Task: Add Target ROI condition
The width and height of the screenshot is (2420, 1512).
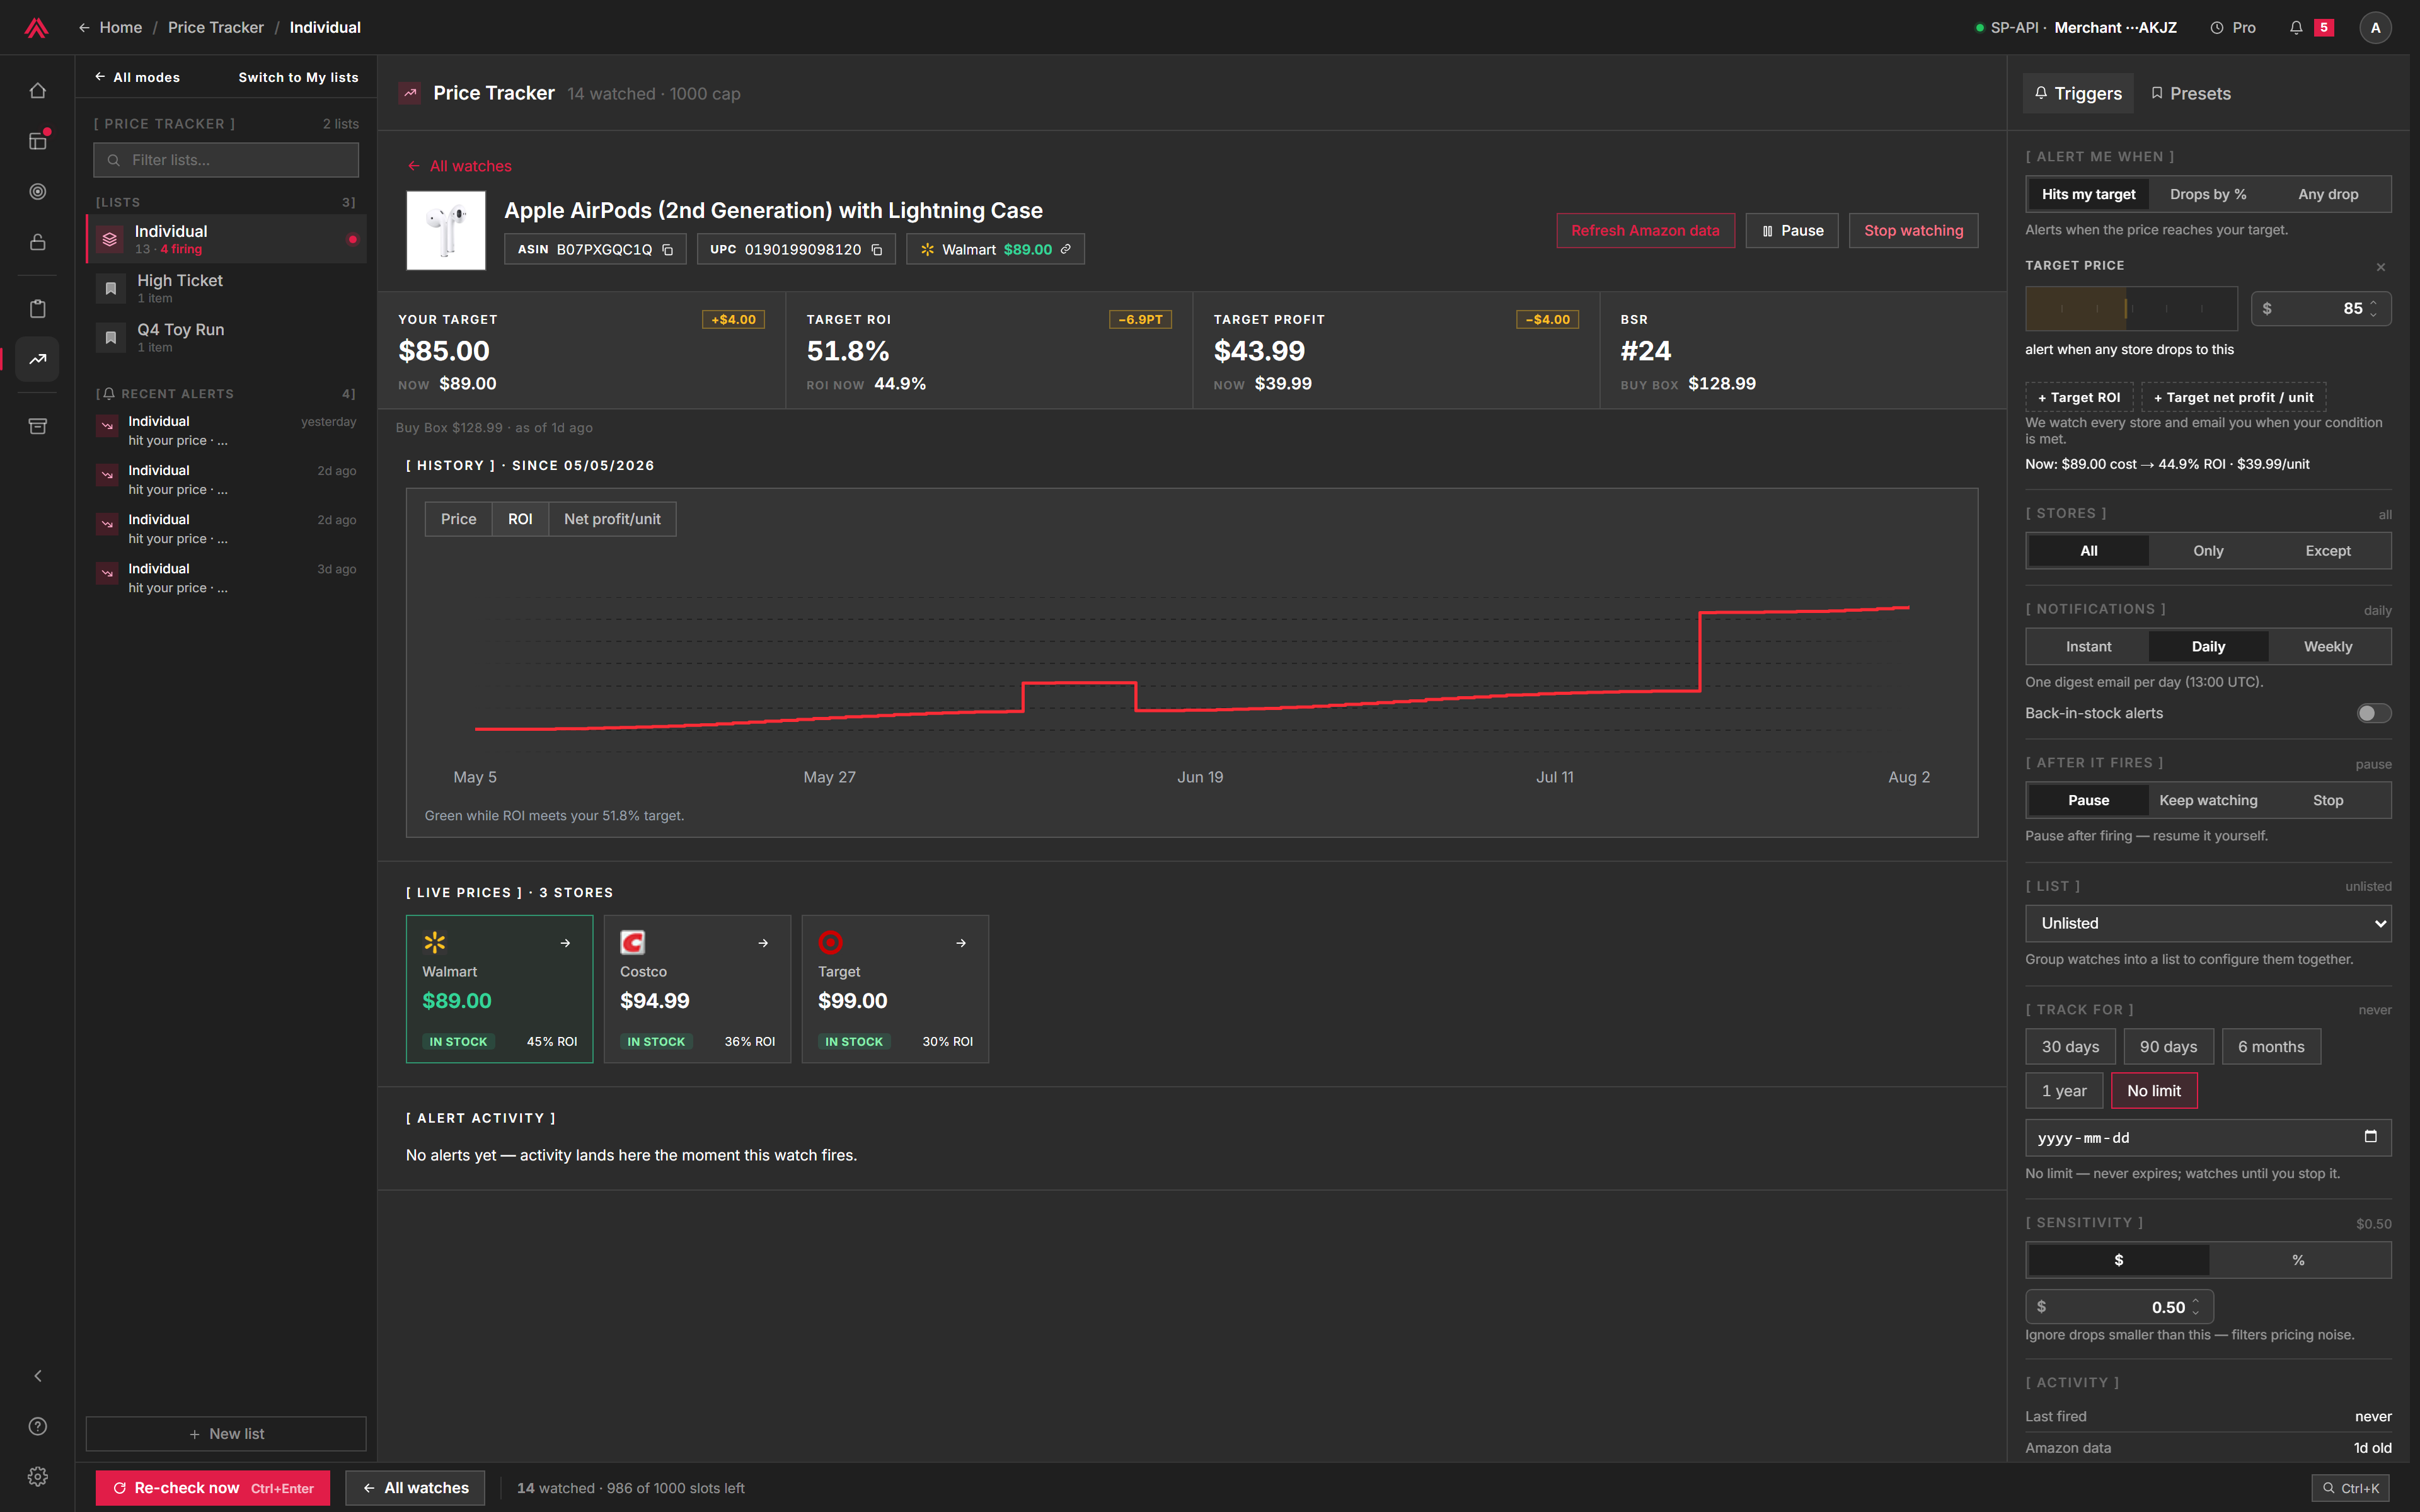Action: (x=2079, y=397)
